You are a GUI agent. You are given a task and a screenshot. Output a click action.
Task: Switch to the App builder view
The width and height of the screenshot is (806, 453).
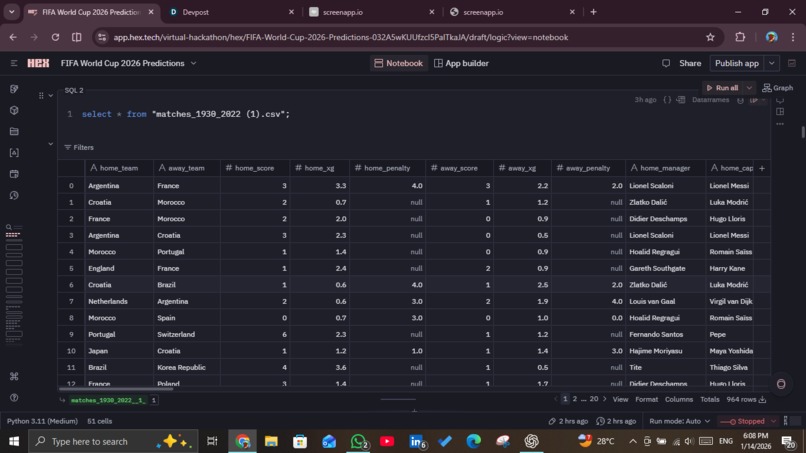461,63
